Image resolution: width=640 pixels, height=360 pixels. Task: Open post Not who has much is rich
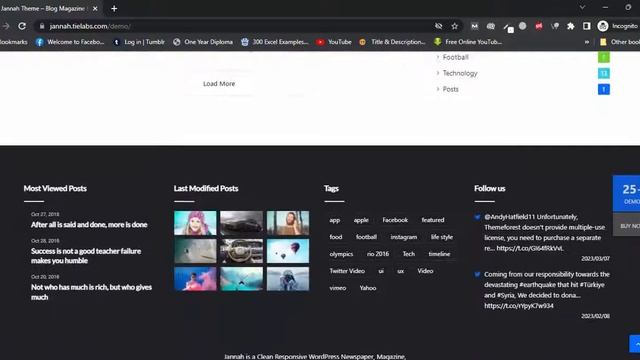point(91,292)
